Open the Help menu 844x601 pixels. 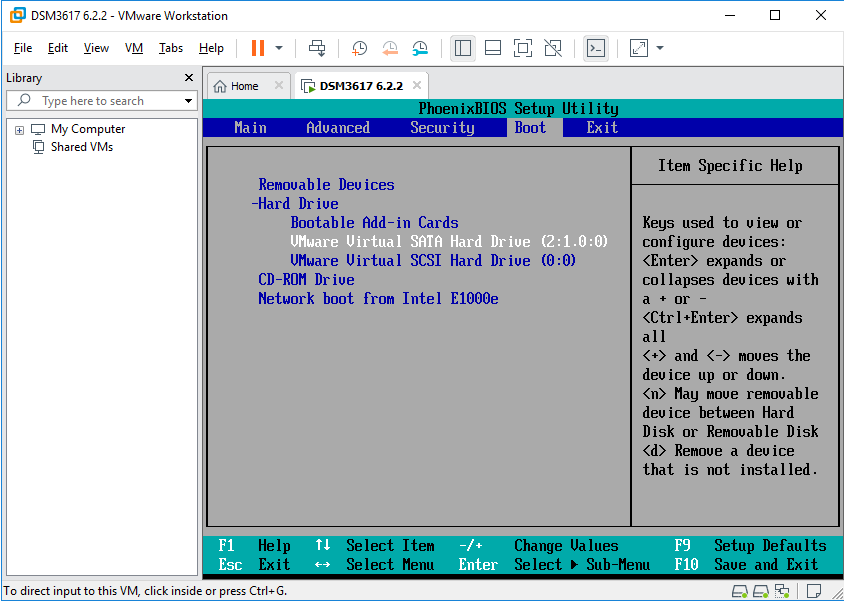coord(211,48)
